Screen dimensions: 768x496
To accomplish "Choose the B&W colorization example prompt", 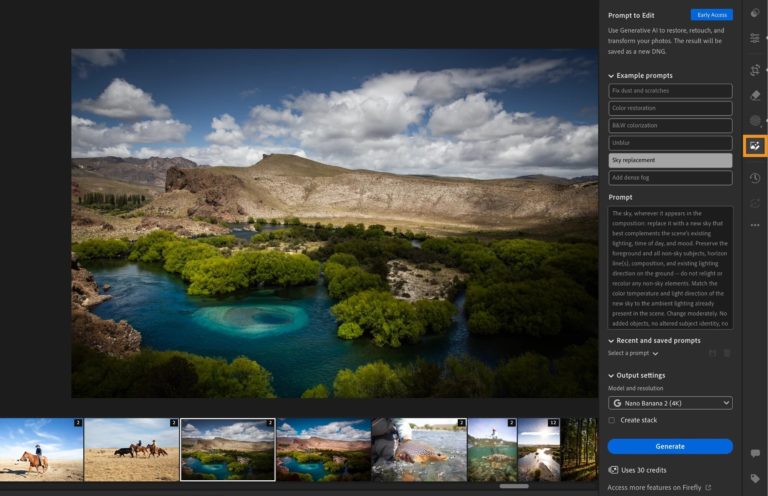I will tap(670, 125).
